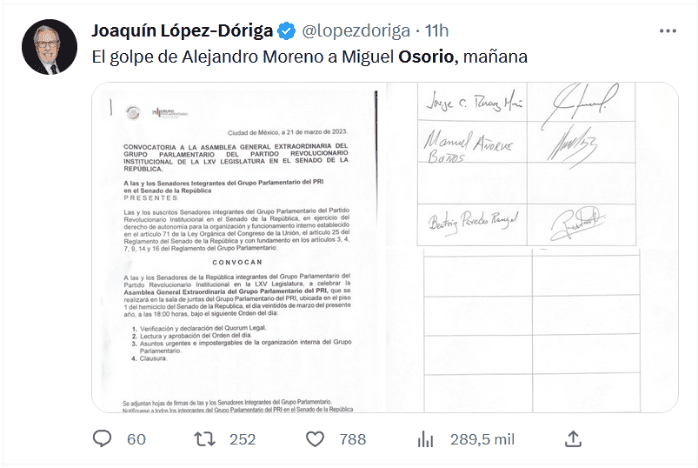Click the retweet arrows icon
Screen dimensions: 698x468
[204, 438]
